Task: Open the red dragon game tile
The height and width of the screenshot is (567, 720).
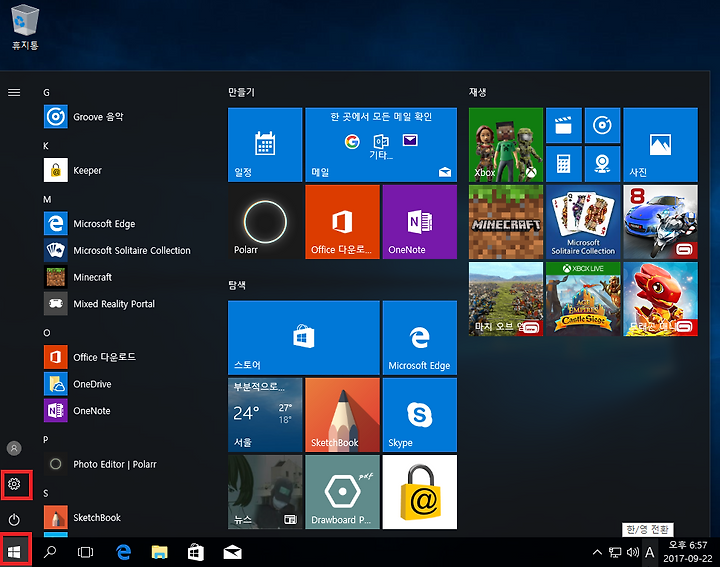Action: tap(660, 299)
